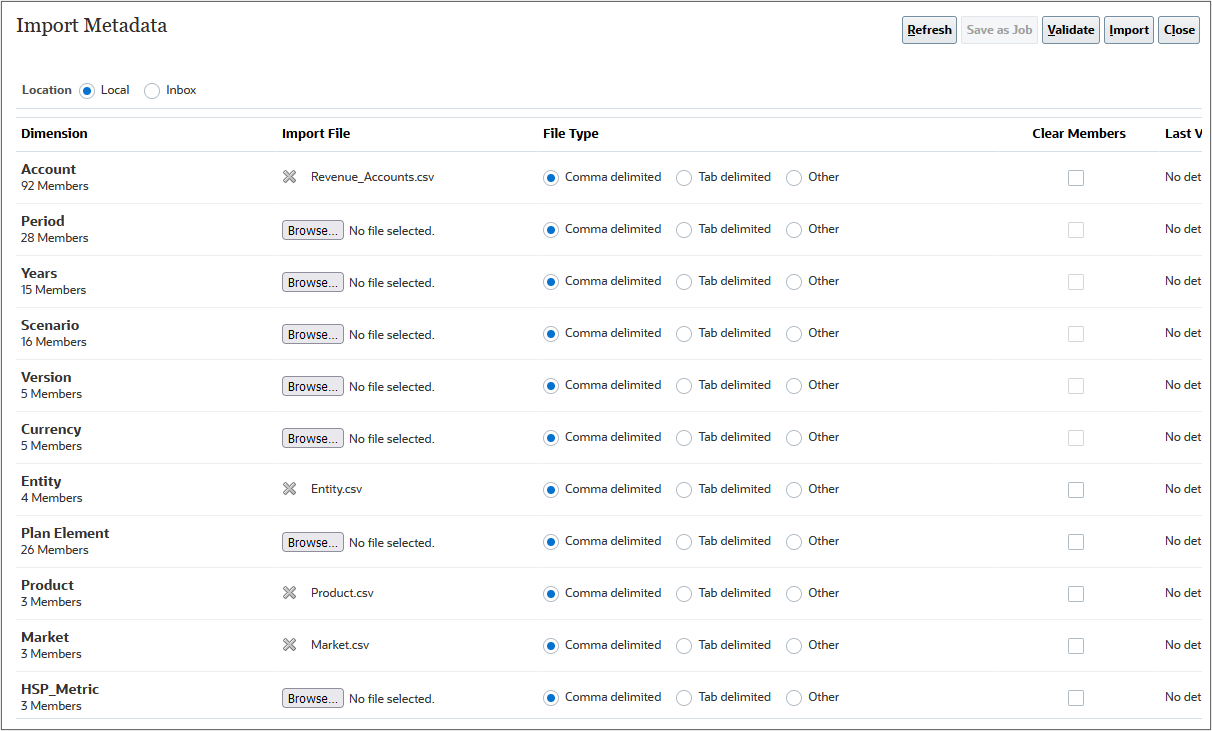This screenshot has height=731, width=1212.
Task: Tick Clear Members for the Product dimension
Action: (x=1075, y=593)
